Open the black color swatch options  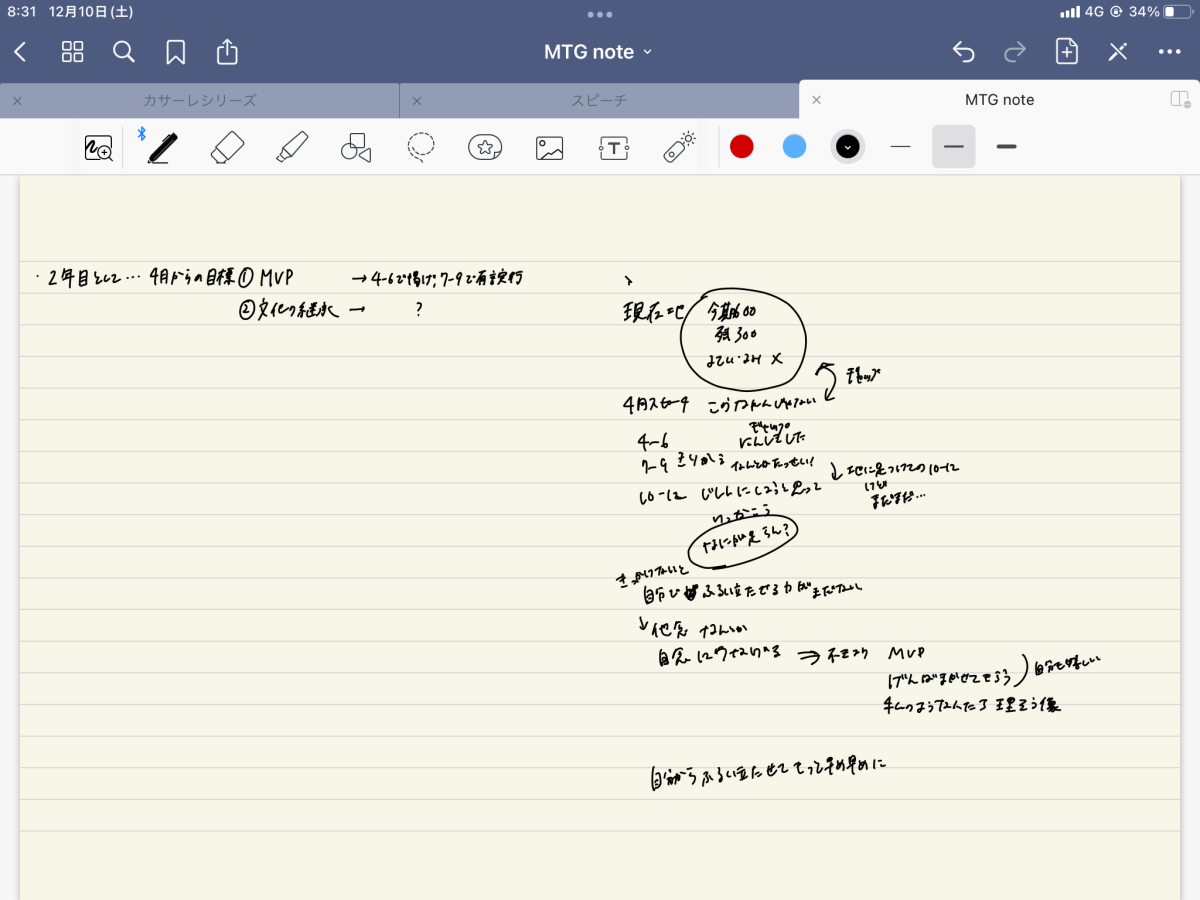[847, 147]
